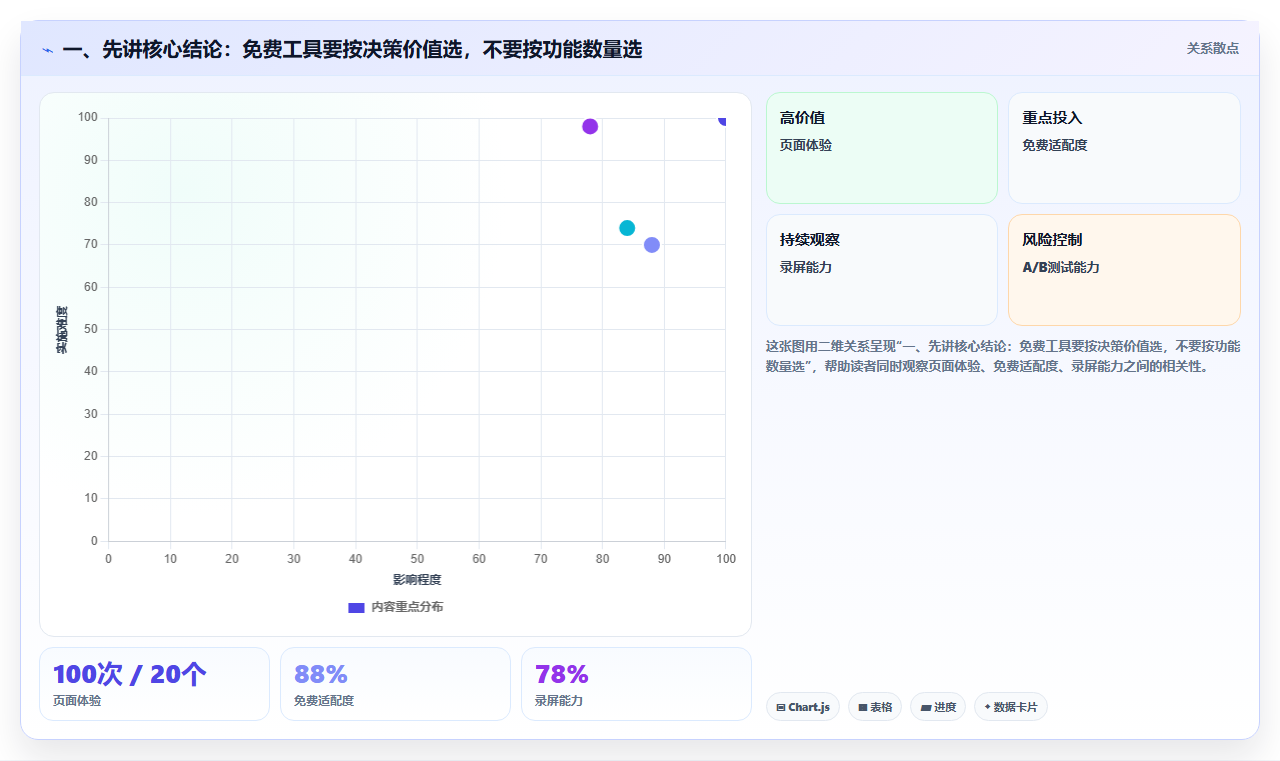Open the 重点投入 免费适配度 card
This screenshot has width=1280, height=761.
(1124, 148)
